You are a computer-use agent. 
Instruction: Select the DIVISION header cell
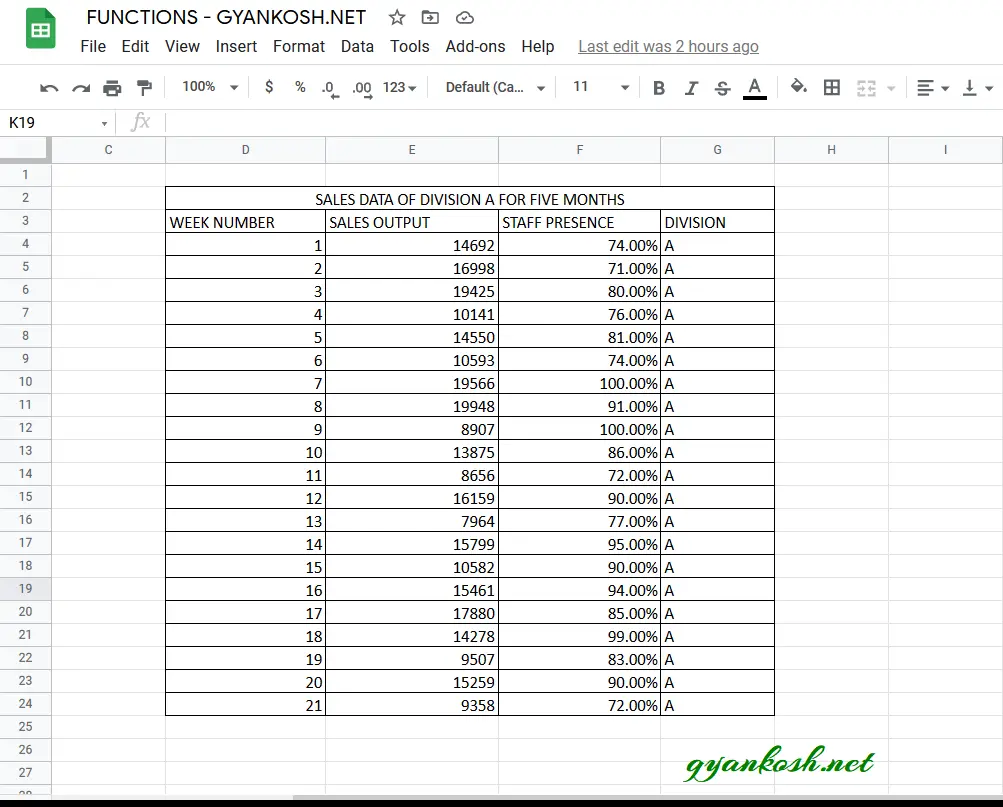tap(717, 222)
